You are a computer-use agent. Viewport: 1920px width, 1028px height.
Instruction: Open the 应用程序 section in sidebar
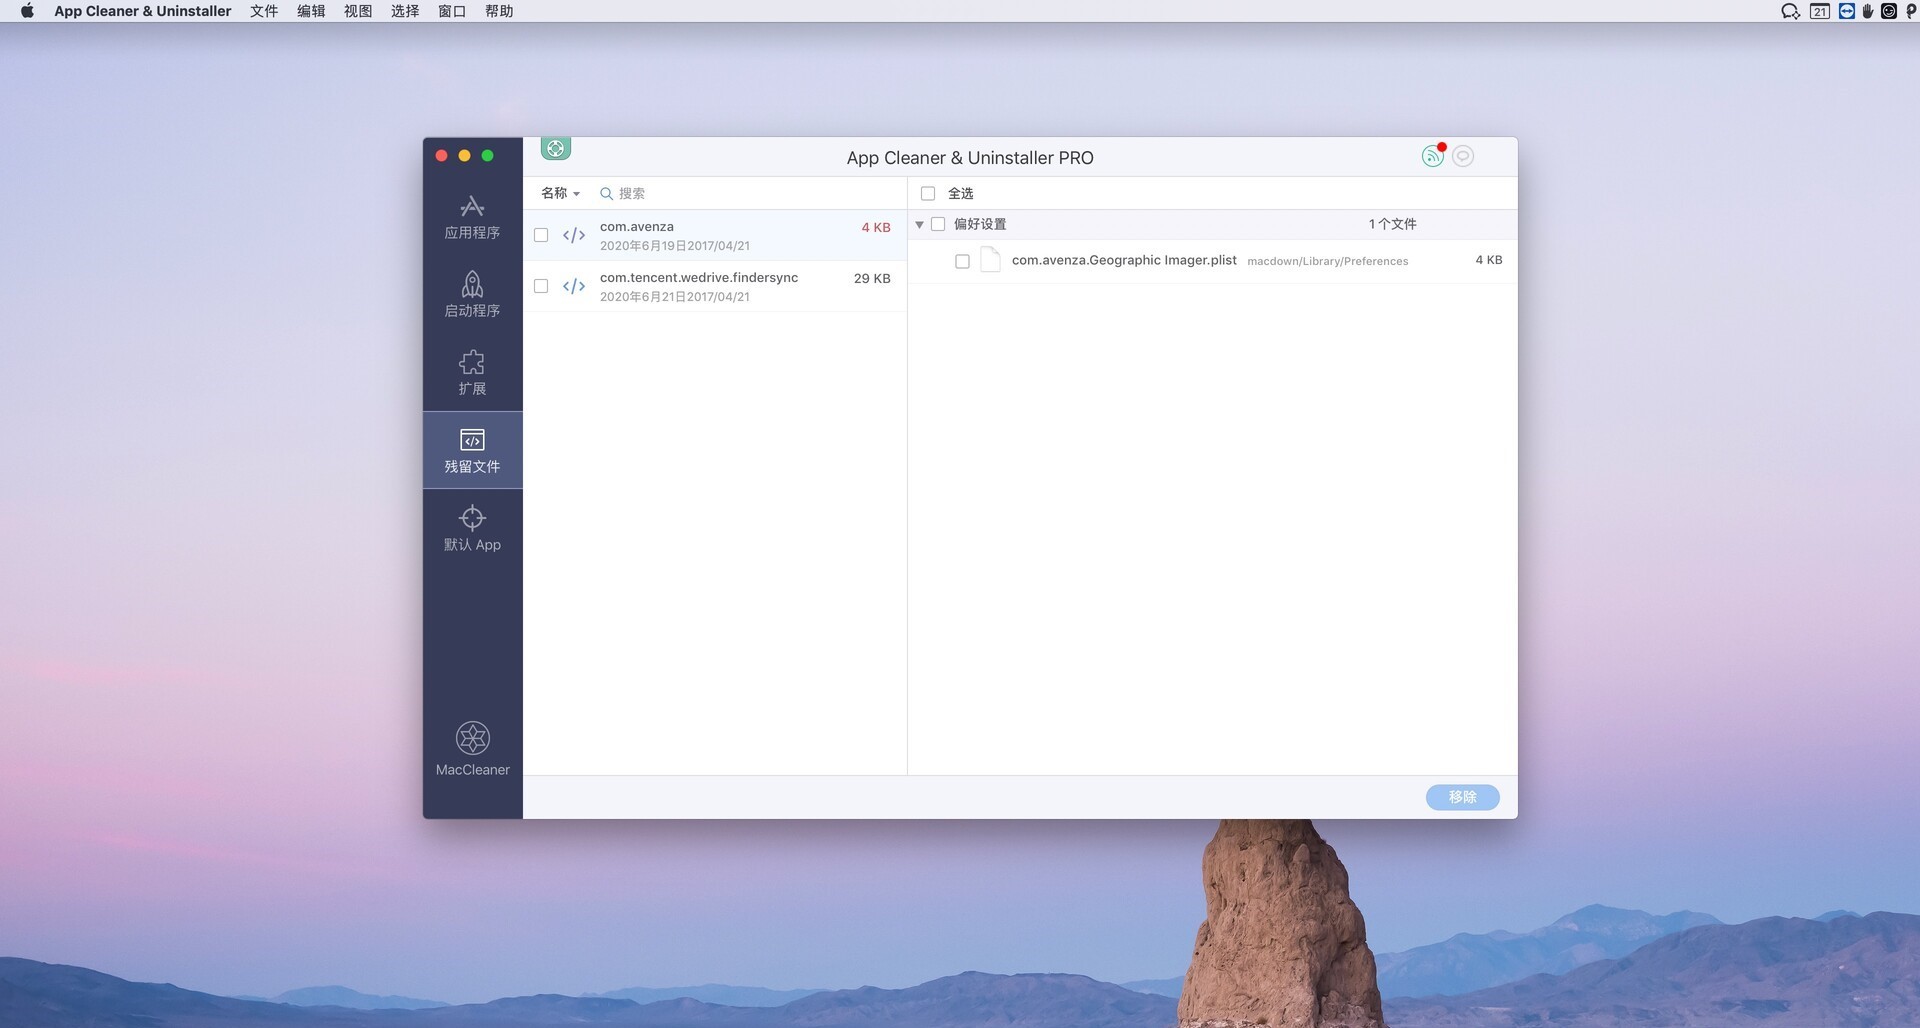click(472, 217)
